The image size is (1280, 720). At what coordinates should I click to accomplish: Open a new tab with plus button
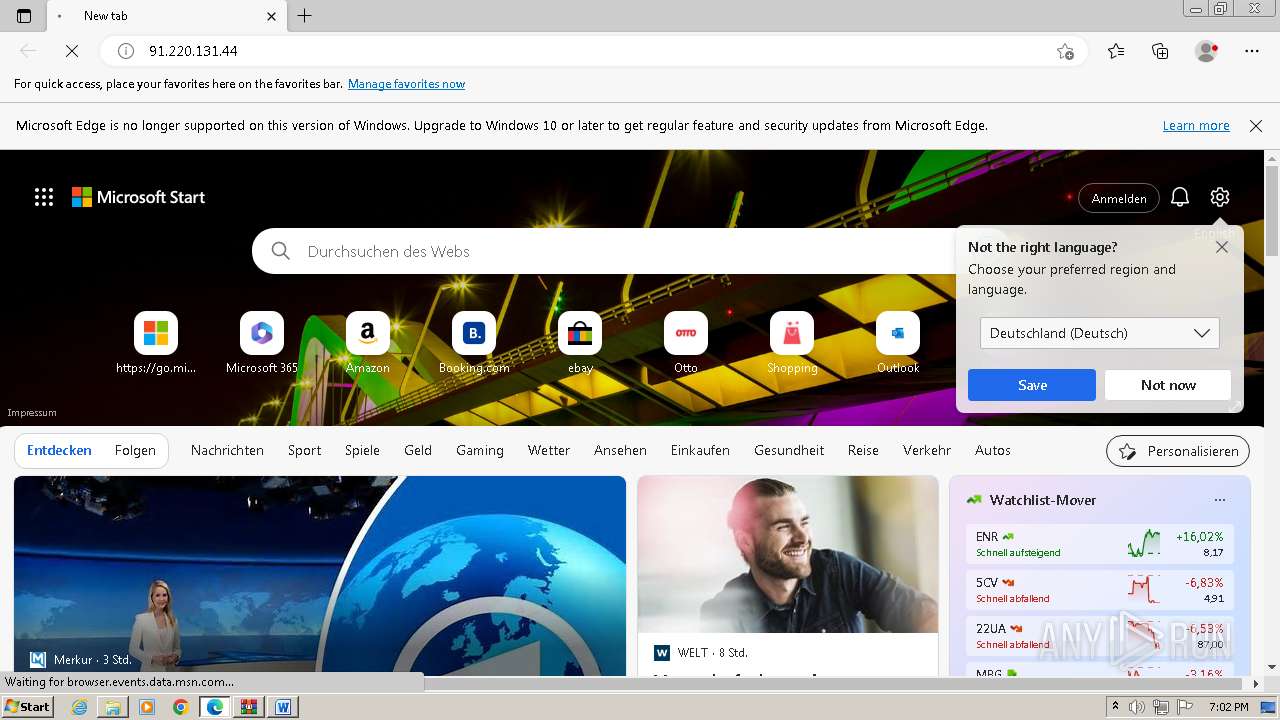point(305,16)
